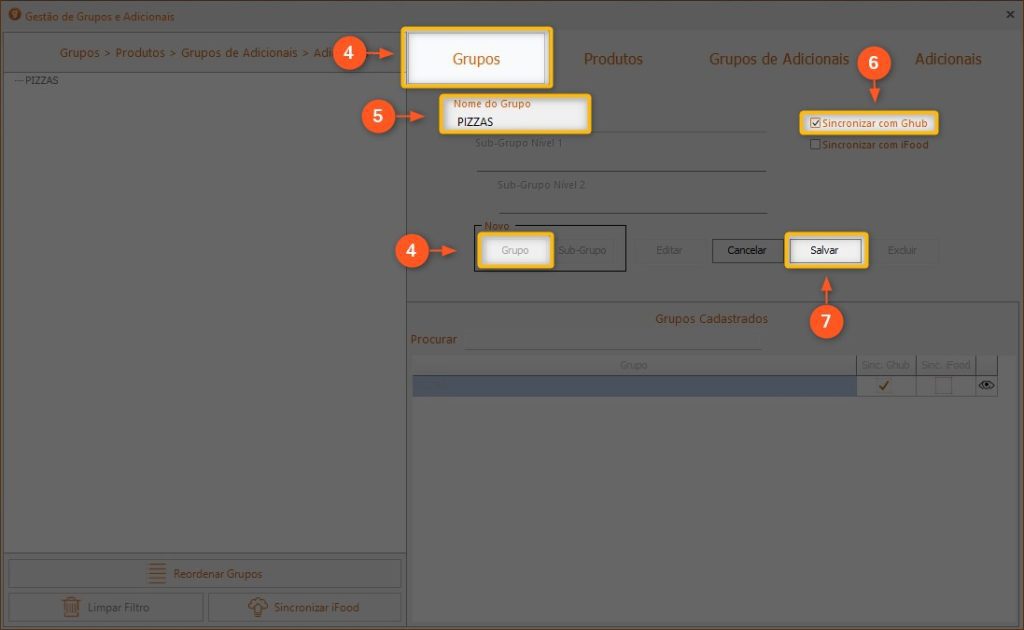Open the Grupos de Adicionais tab

pos(778,59)
